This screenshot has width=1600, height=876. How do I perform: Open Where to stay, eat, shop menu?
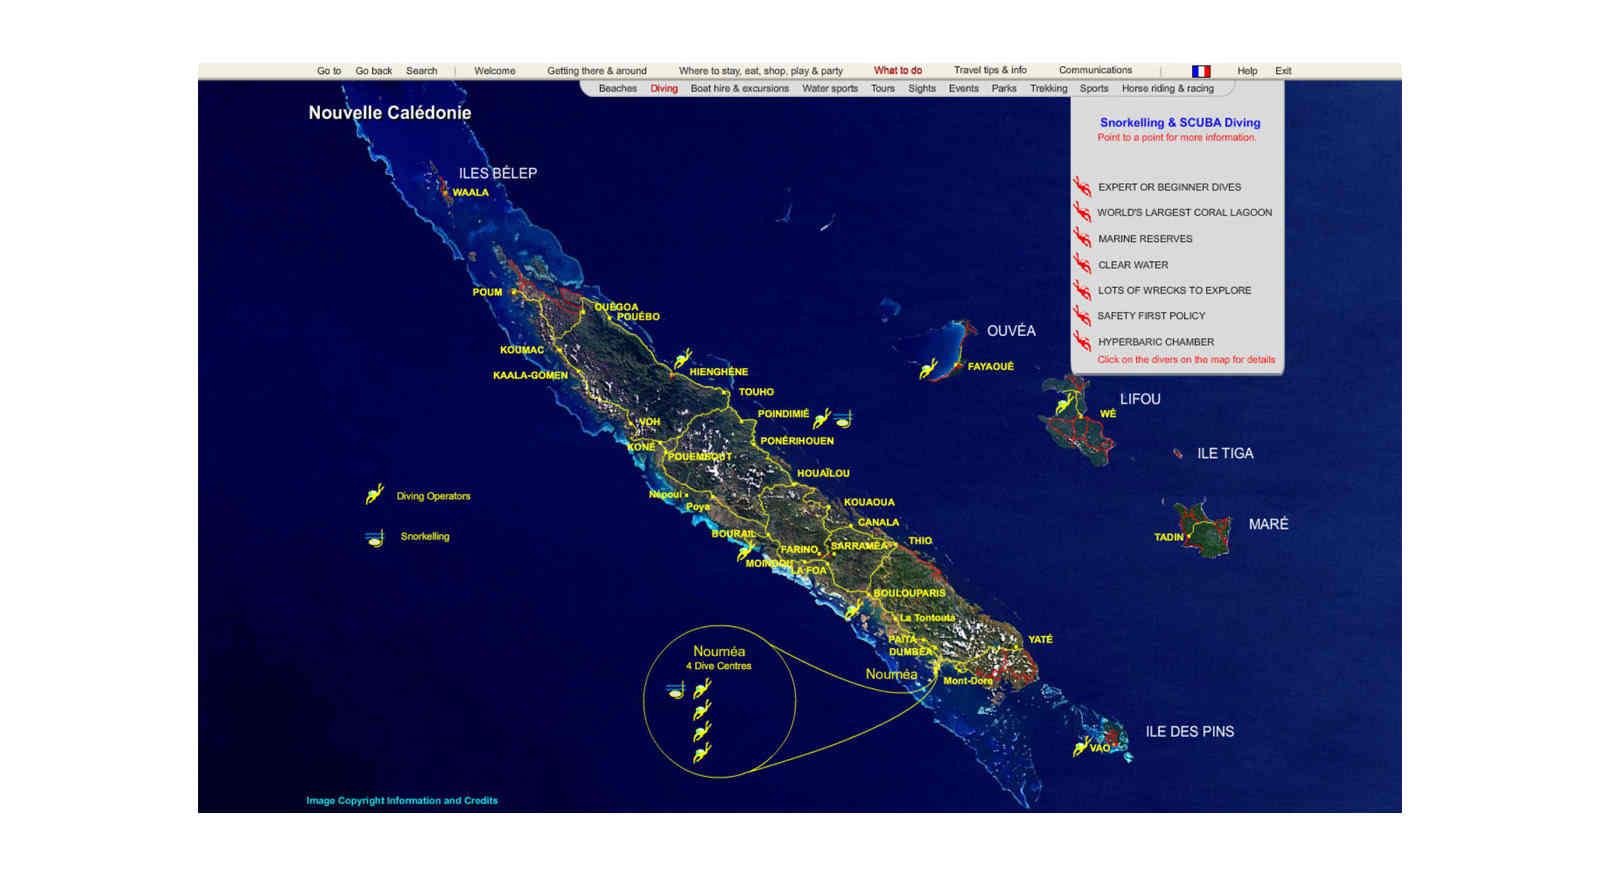click(x=761, y=71)
